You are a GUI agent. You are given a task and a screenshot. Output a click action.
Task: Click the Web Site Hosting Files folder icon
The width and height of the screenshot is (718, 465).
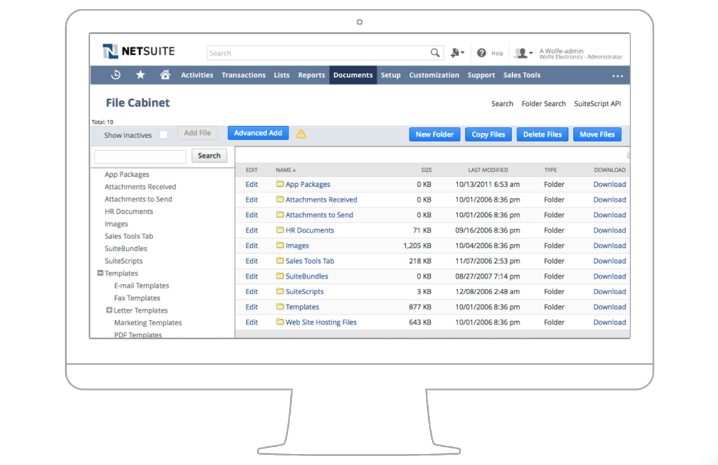tap(280, 322)
